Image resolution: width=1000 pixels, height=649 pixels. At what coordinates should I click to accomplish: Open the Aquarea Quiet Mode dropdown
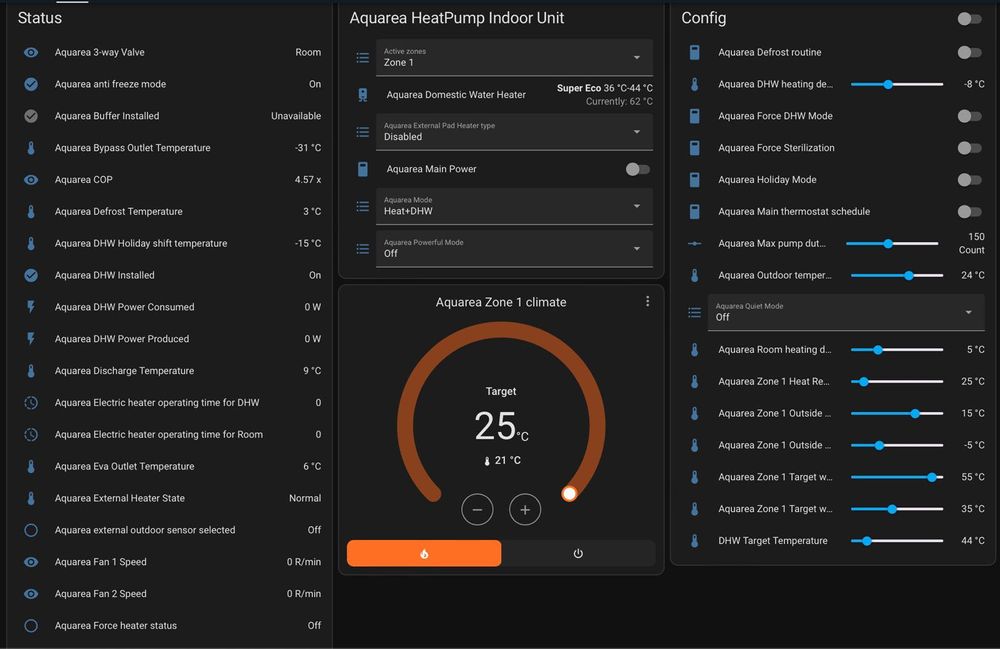pos(845,312)
